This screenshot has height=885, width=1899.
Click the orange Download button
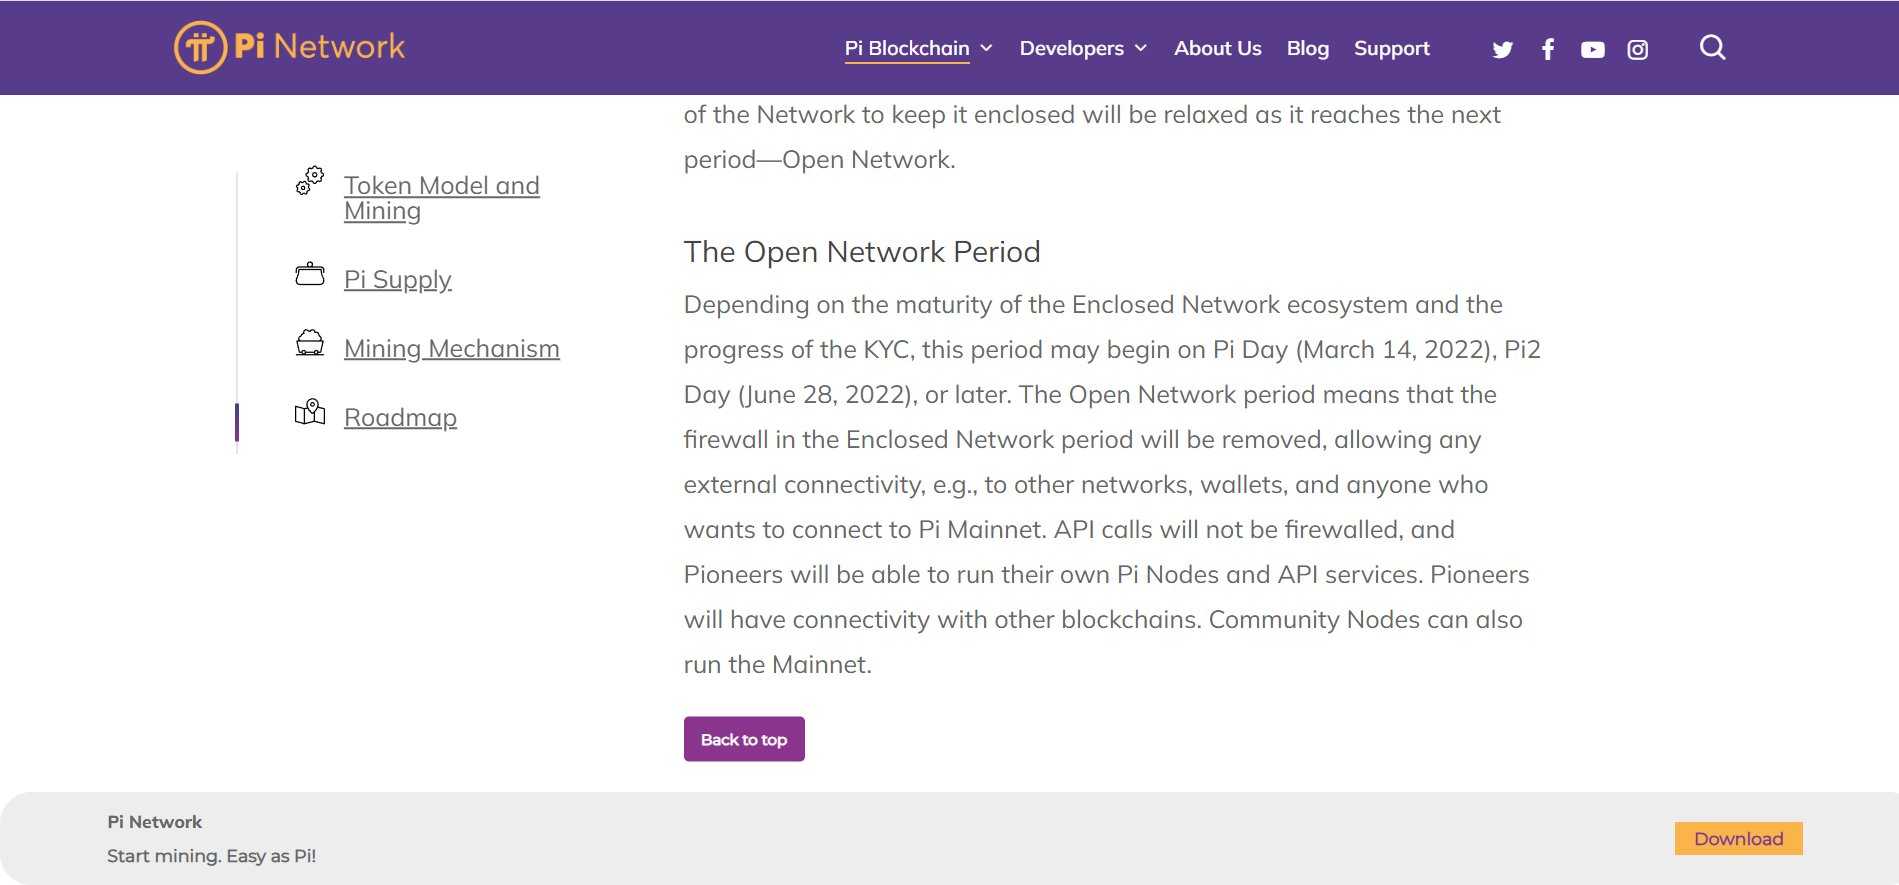point(1738,838)
